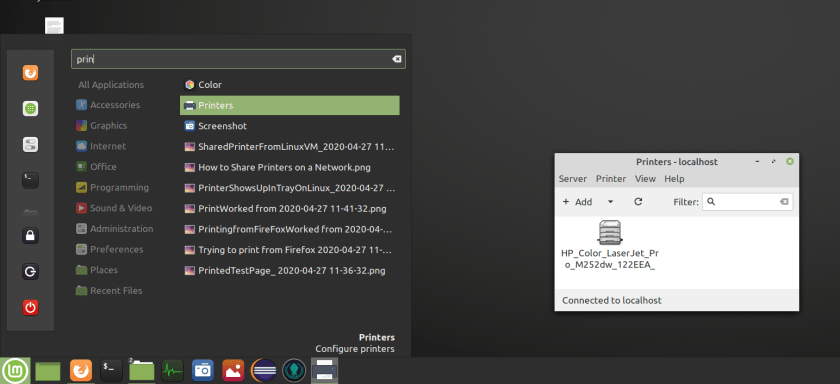Open GitKraken from the panel
The width and height of the screenshot is (840, 384).
(294, 370)
